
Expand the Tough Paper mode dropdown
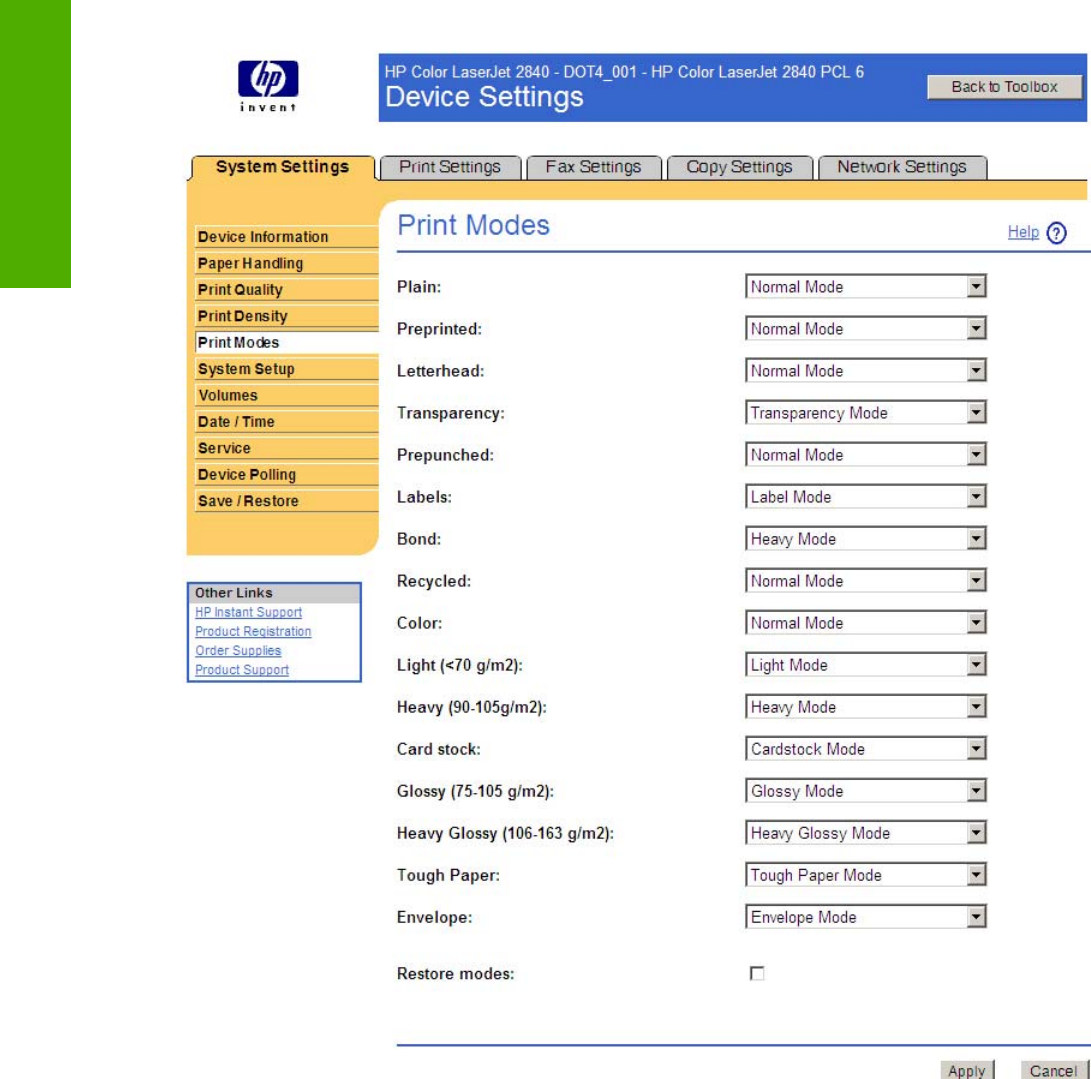[866, 875]
